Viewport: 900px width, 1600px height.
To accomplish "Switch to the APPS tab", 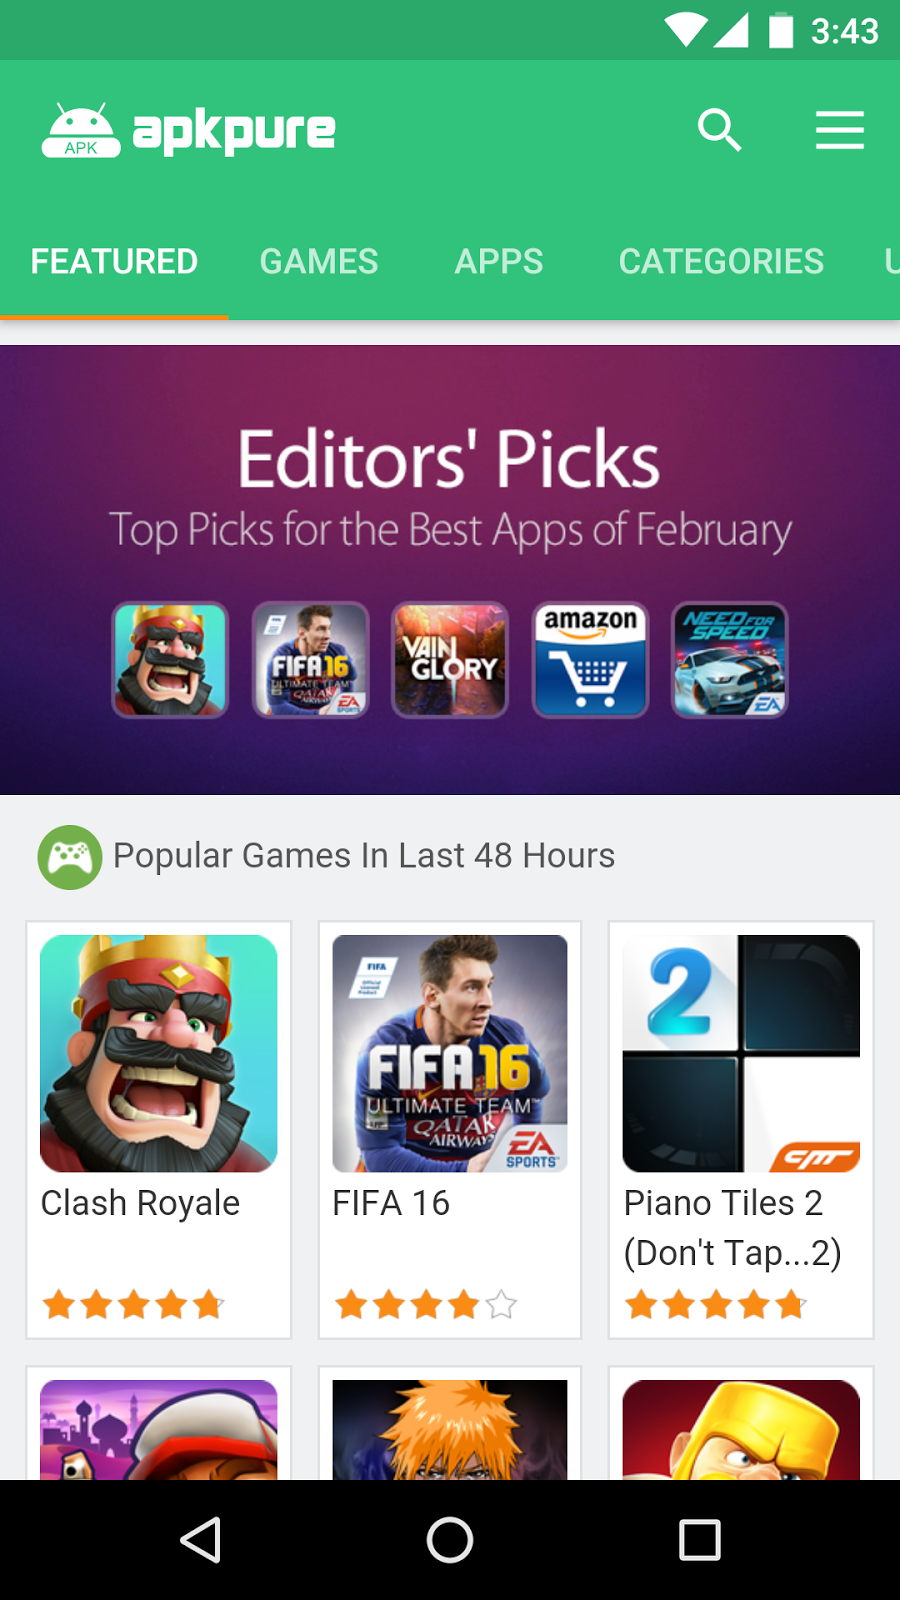I will (499, 262).
